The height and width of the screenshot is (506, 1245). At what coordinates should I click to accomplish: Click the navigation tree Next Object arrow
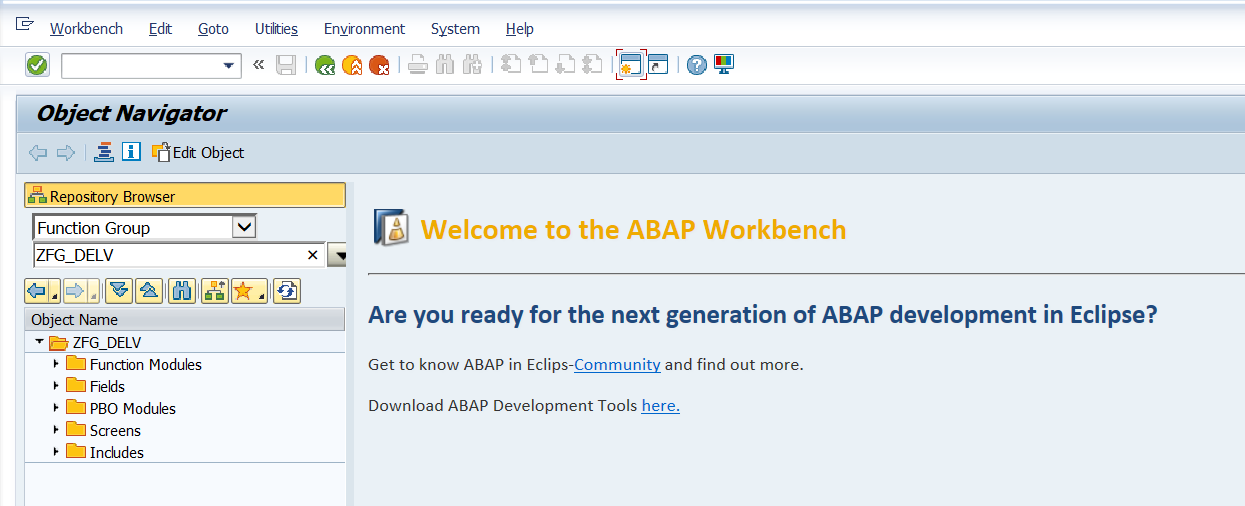(77, 291)
